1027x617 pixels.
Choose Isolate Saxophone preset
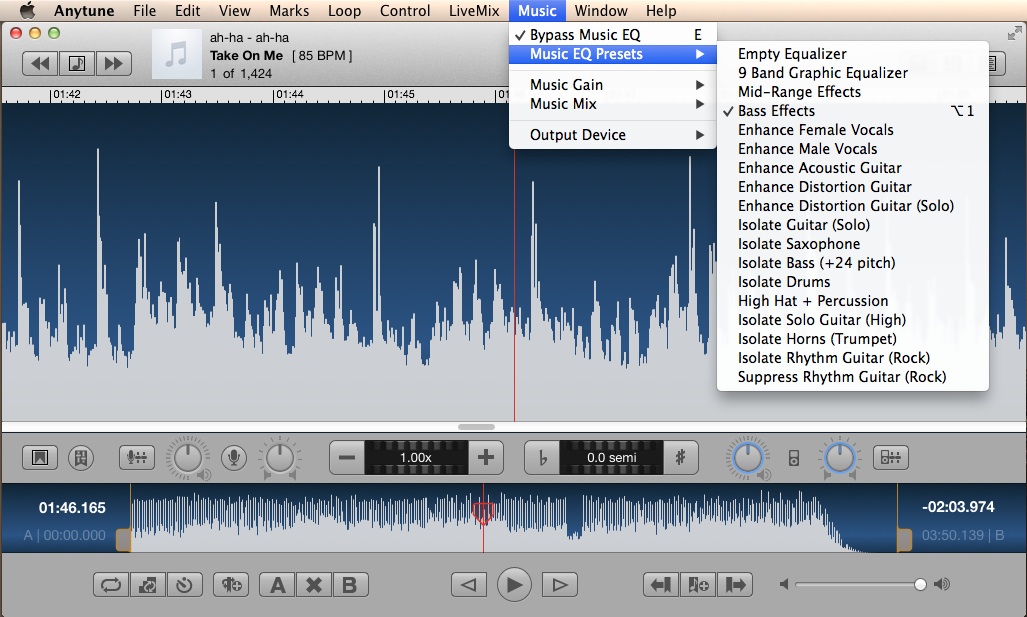853,244
